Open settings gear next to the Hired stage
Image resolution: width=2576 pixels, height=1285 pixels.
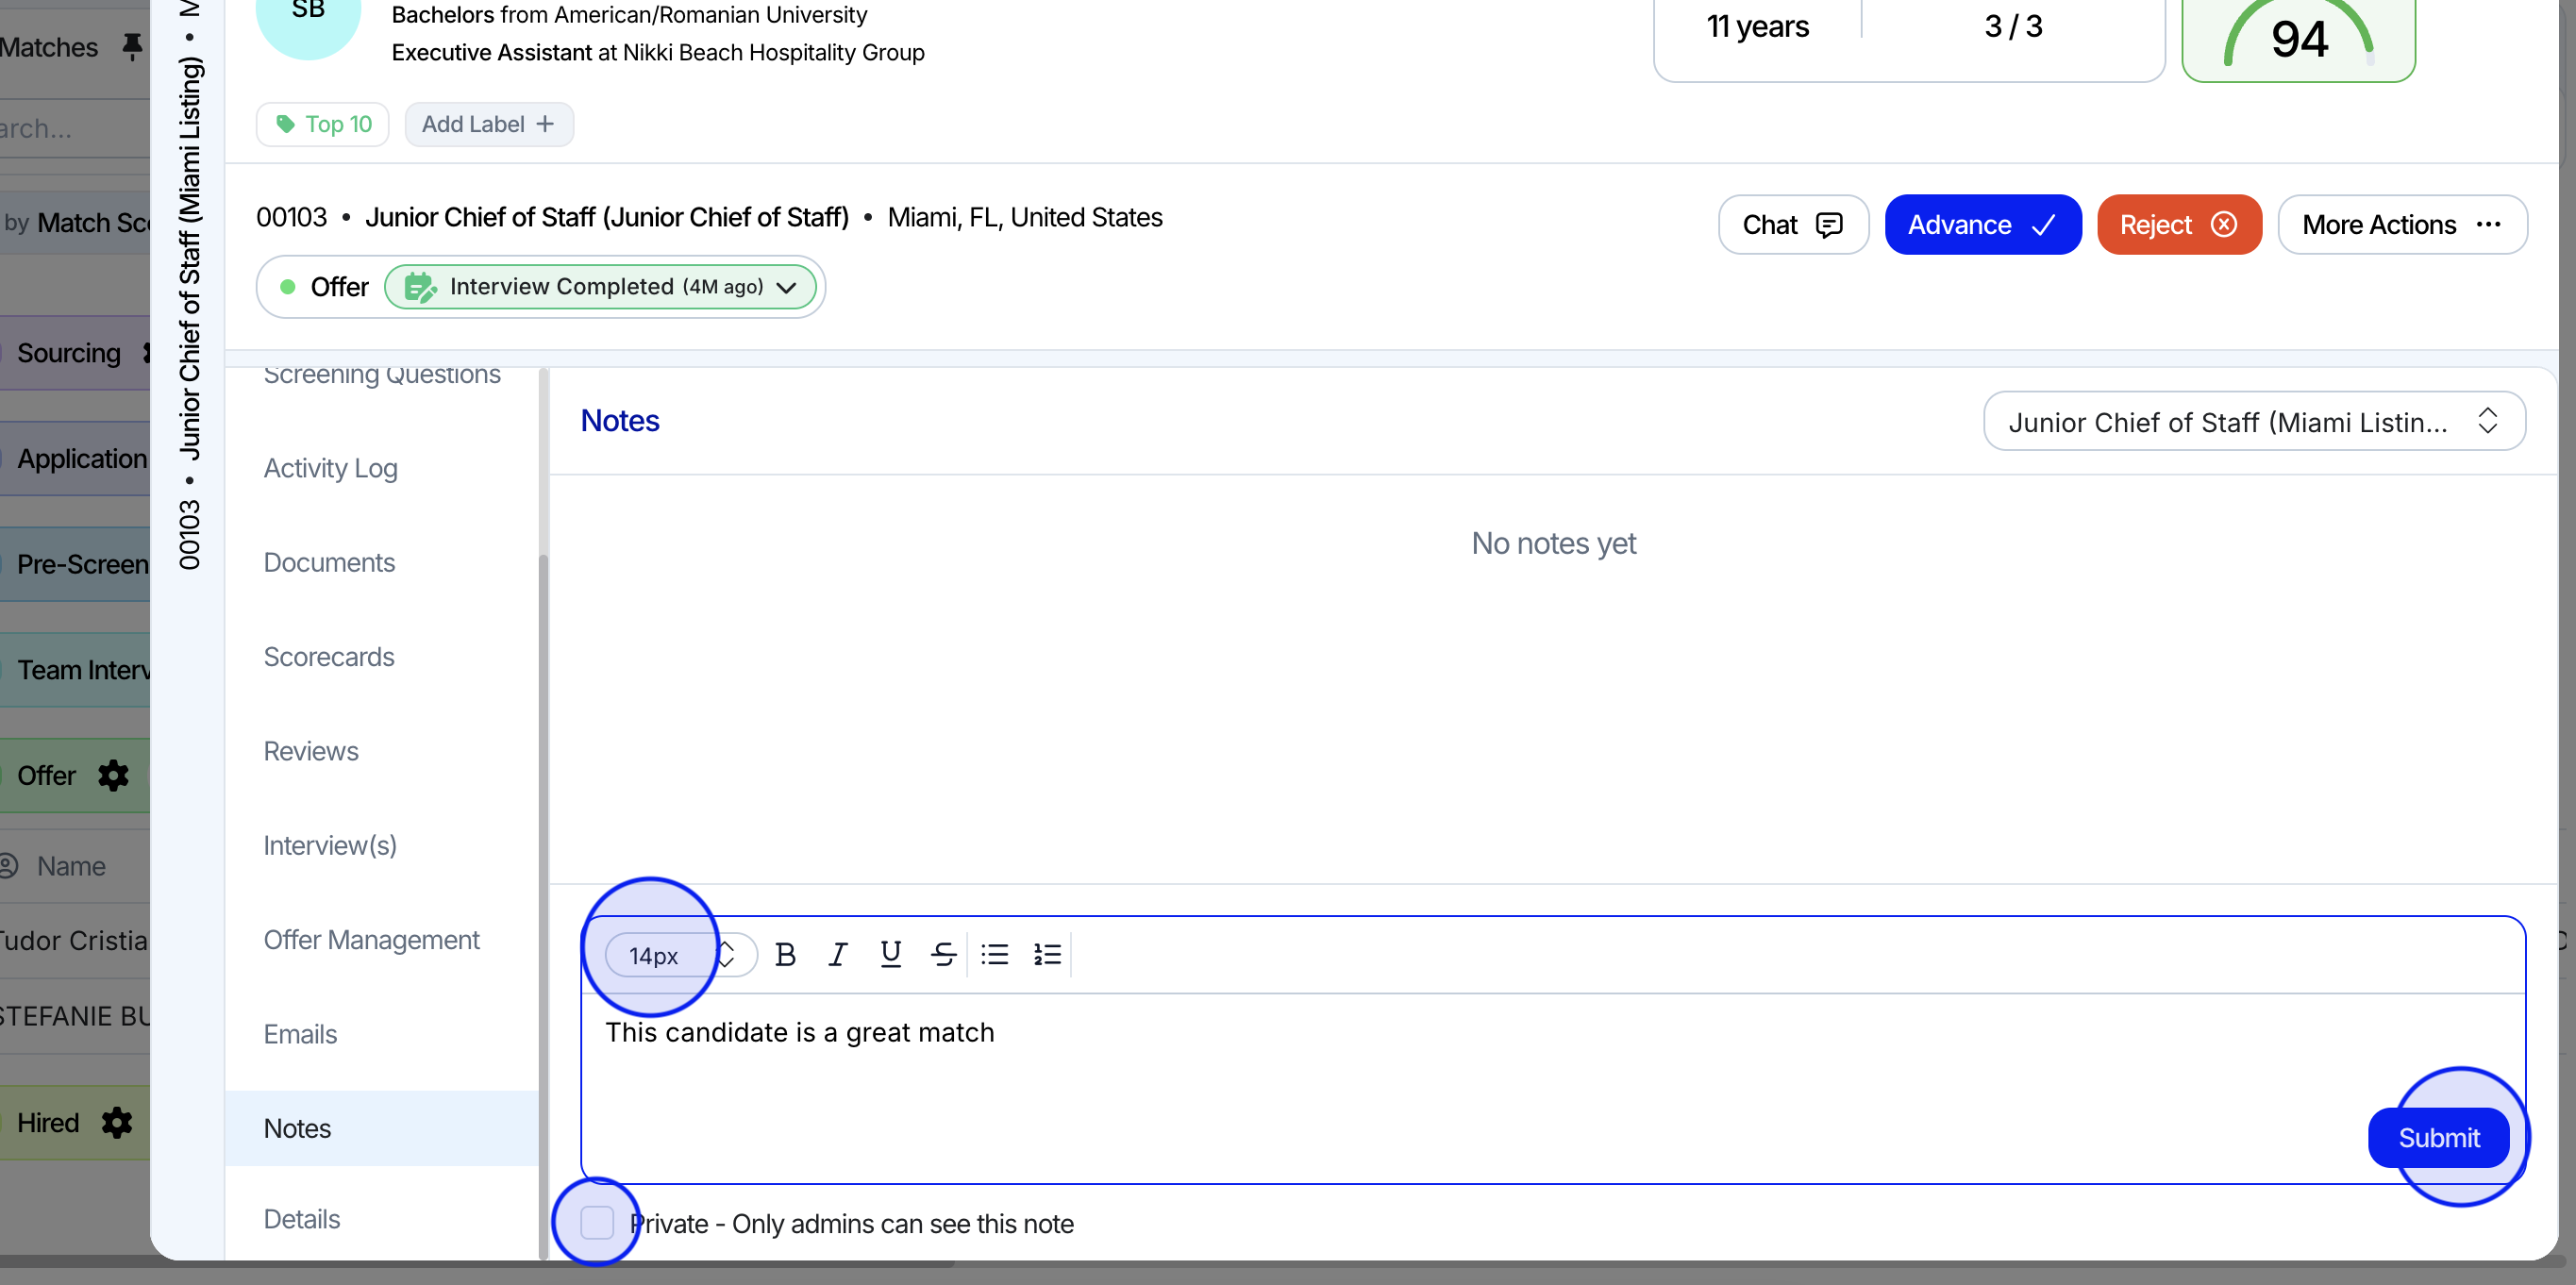coord(117,1122)
